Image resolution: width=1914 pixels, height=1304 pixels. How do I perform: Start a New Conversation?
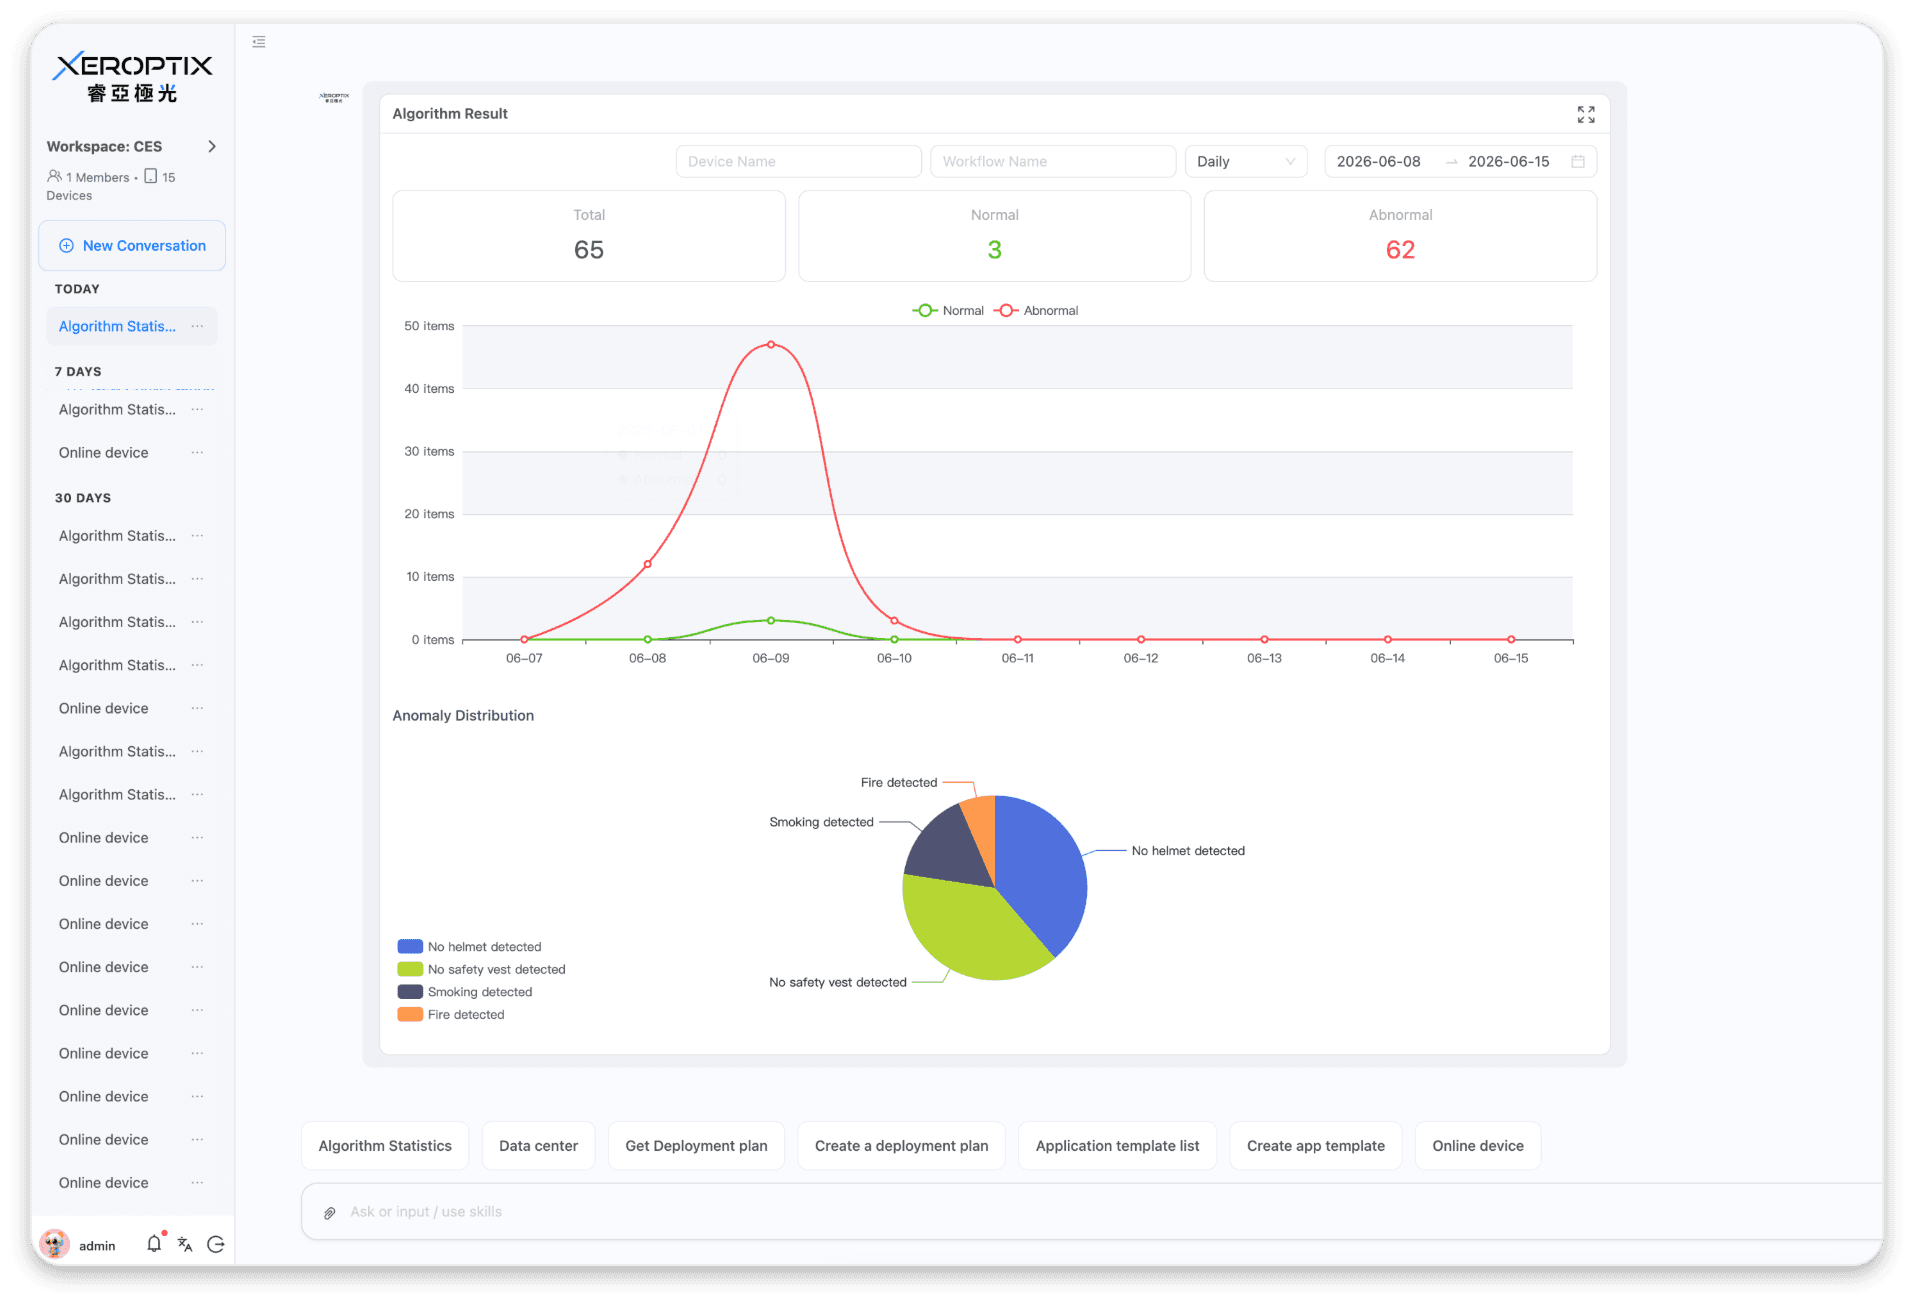[x=132, y=246]
